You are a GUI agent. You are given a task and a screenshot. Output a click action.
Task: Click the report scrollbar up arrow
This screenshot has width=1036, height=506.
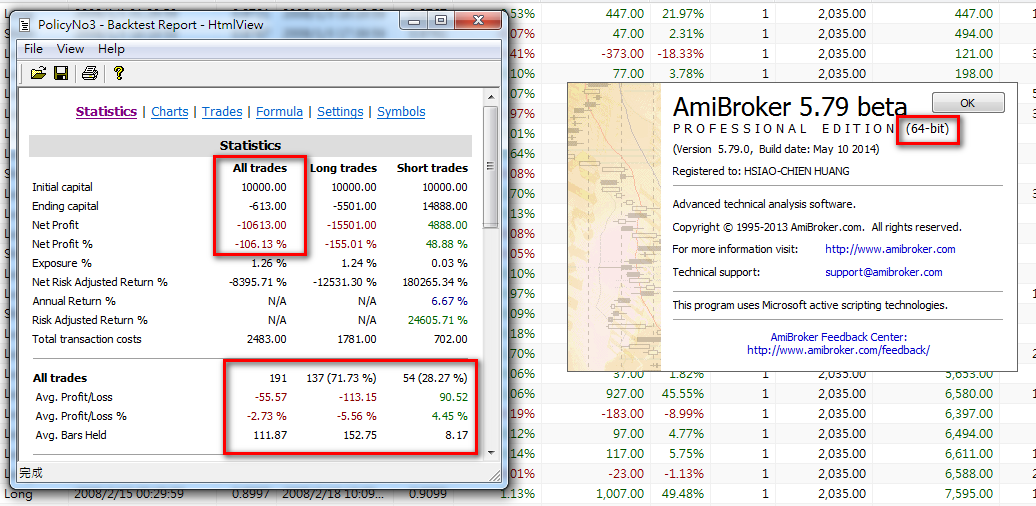[491, 98]
